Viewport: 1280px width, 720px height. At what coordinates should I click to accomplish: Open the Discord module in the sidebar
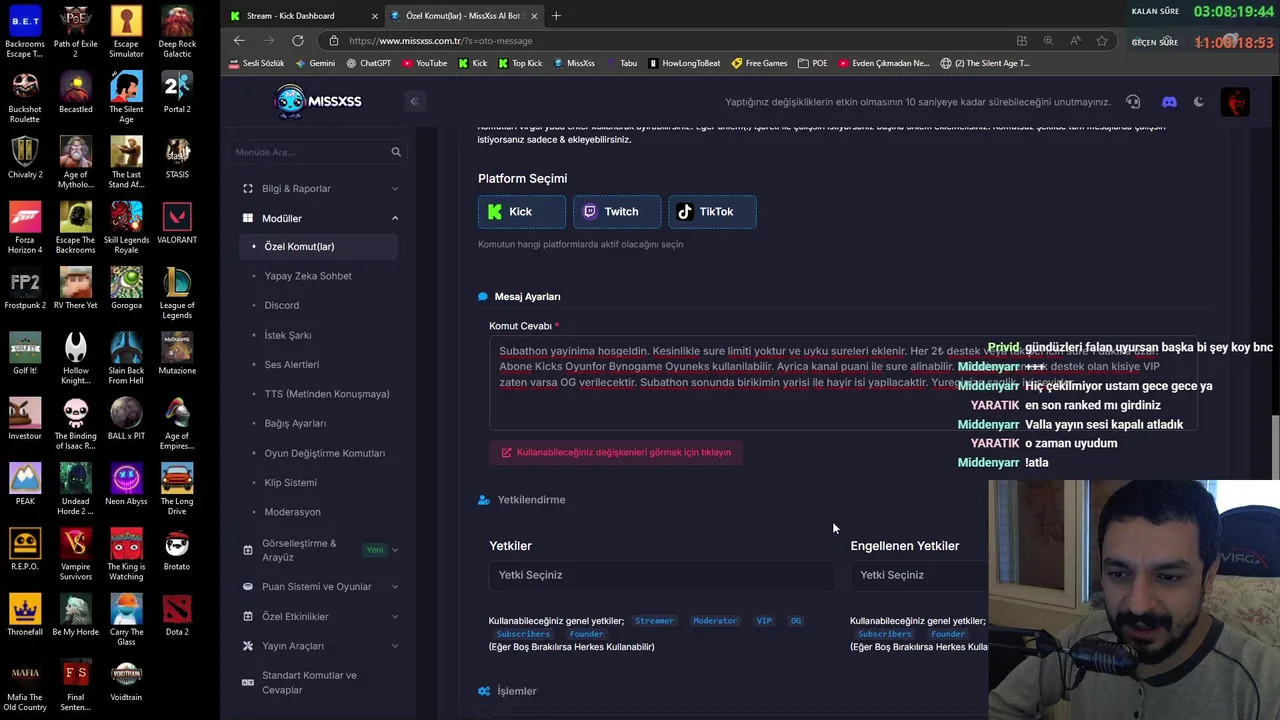point(282,305)
